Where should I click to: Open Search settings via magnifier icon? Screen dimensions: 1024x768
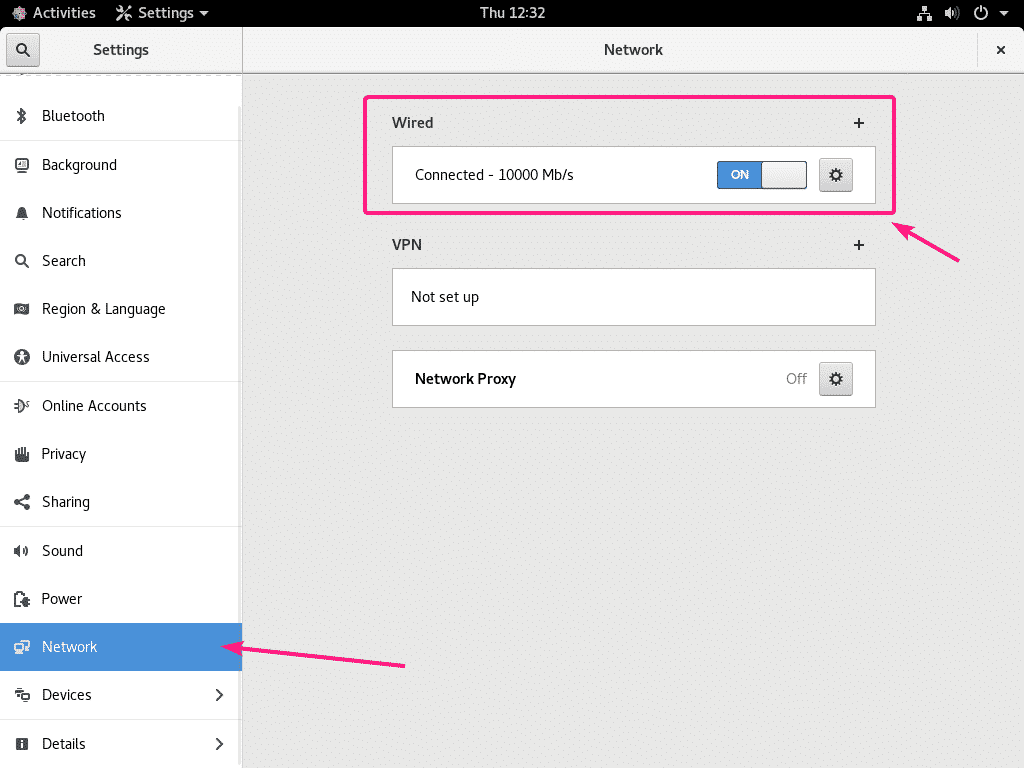[x=21, y=260]
